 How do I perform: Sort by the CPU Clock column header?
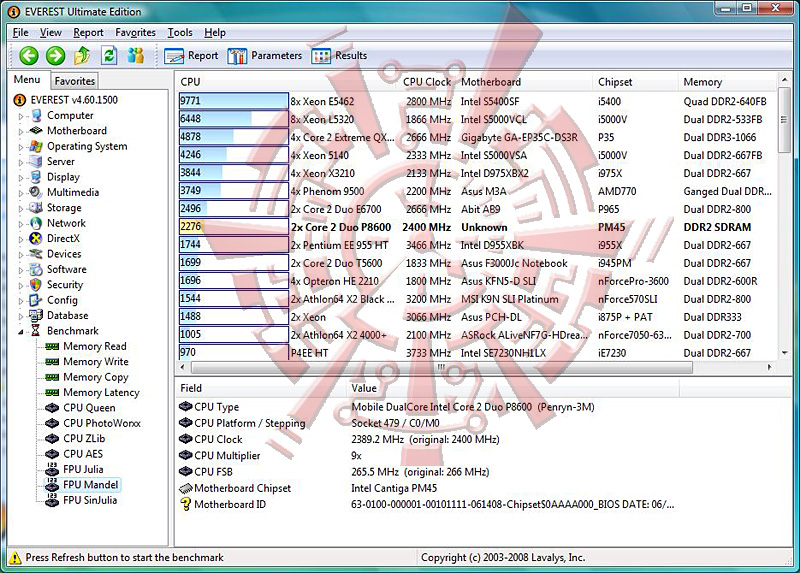(x=427, y=82)
